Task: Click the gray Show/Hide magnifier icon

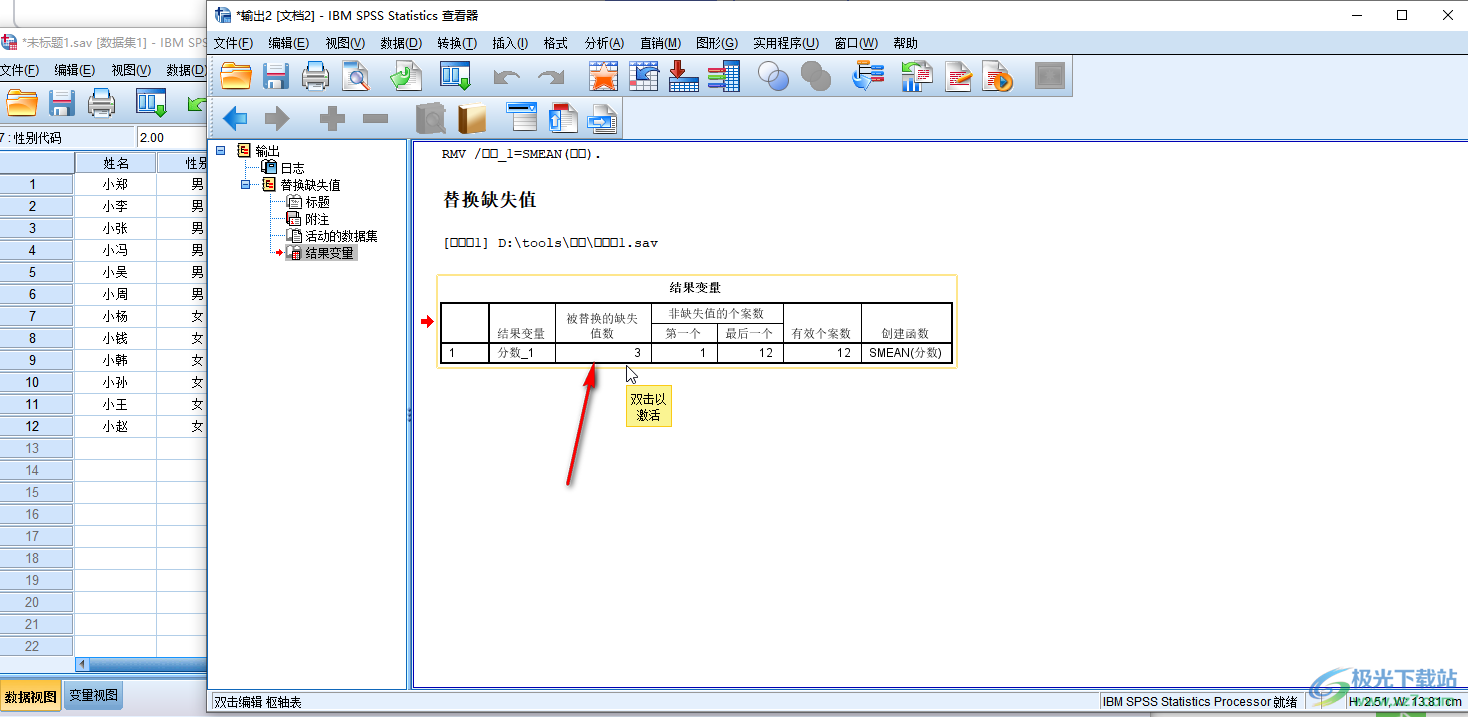Action: [x=430, y=119]
